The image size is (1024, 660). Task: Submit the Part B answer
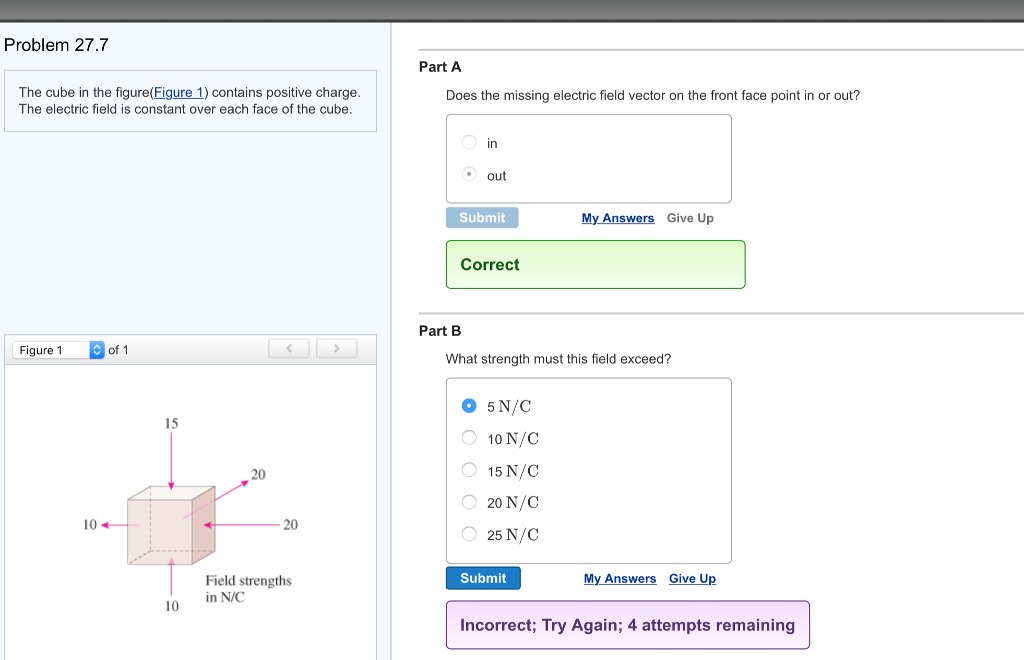click(x=483, y=577)
